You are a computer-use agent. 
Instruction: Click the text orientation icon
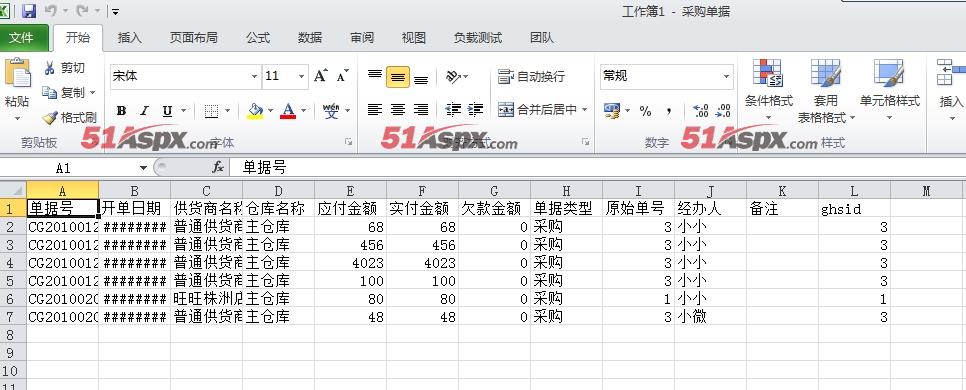coord(453,76)
